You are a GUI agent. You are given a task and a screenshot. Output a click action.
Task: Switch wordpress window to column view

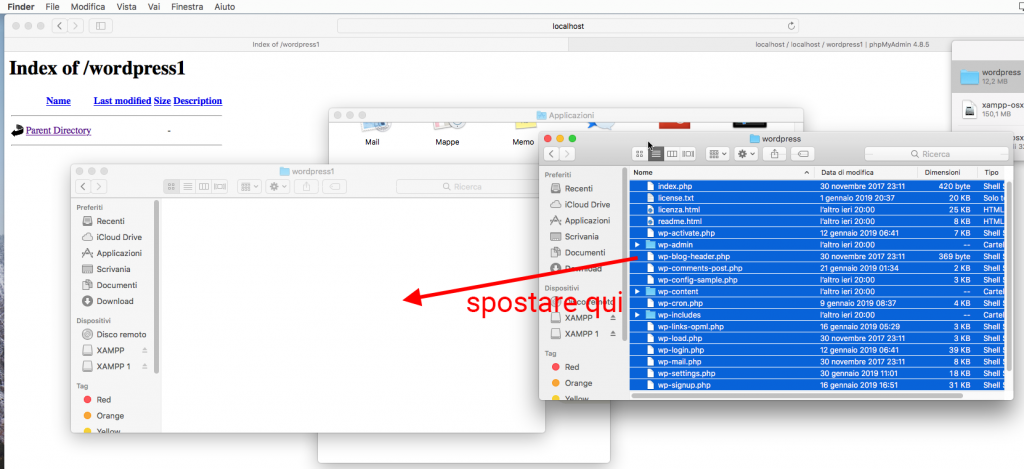click(x=671, y=154)
